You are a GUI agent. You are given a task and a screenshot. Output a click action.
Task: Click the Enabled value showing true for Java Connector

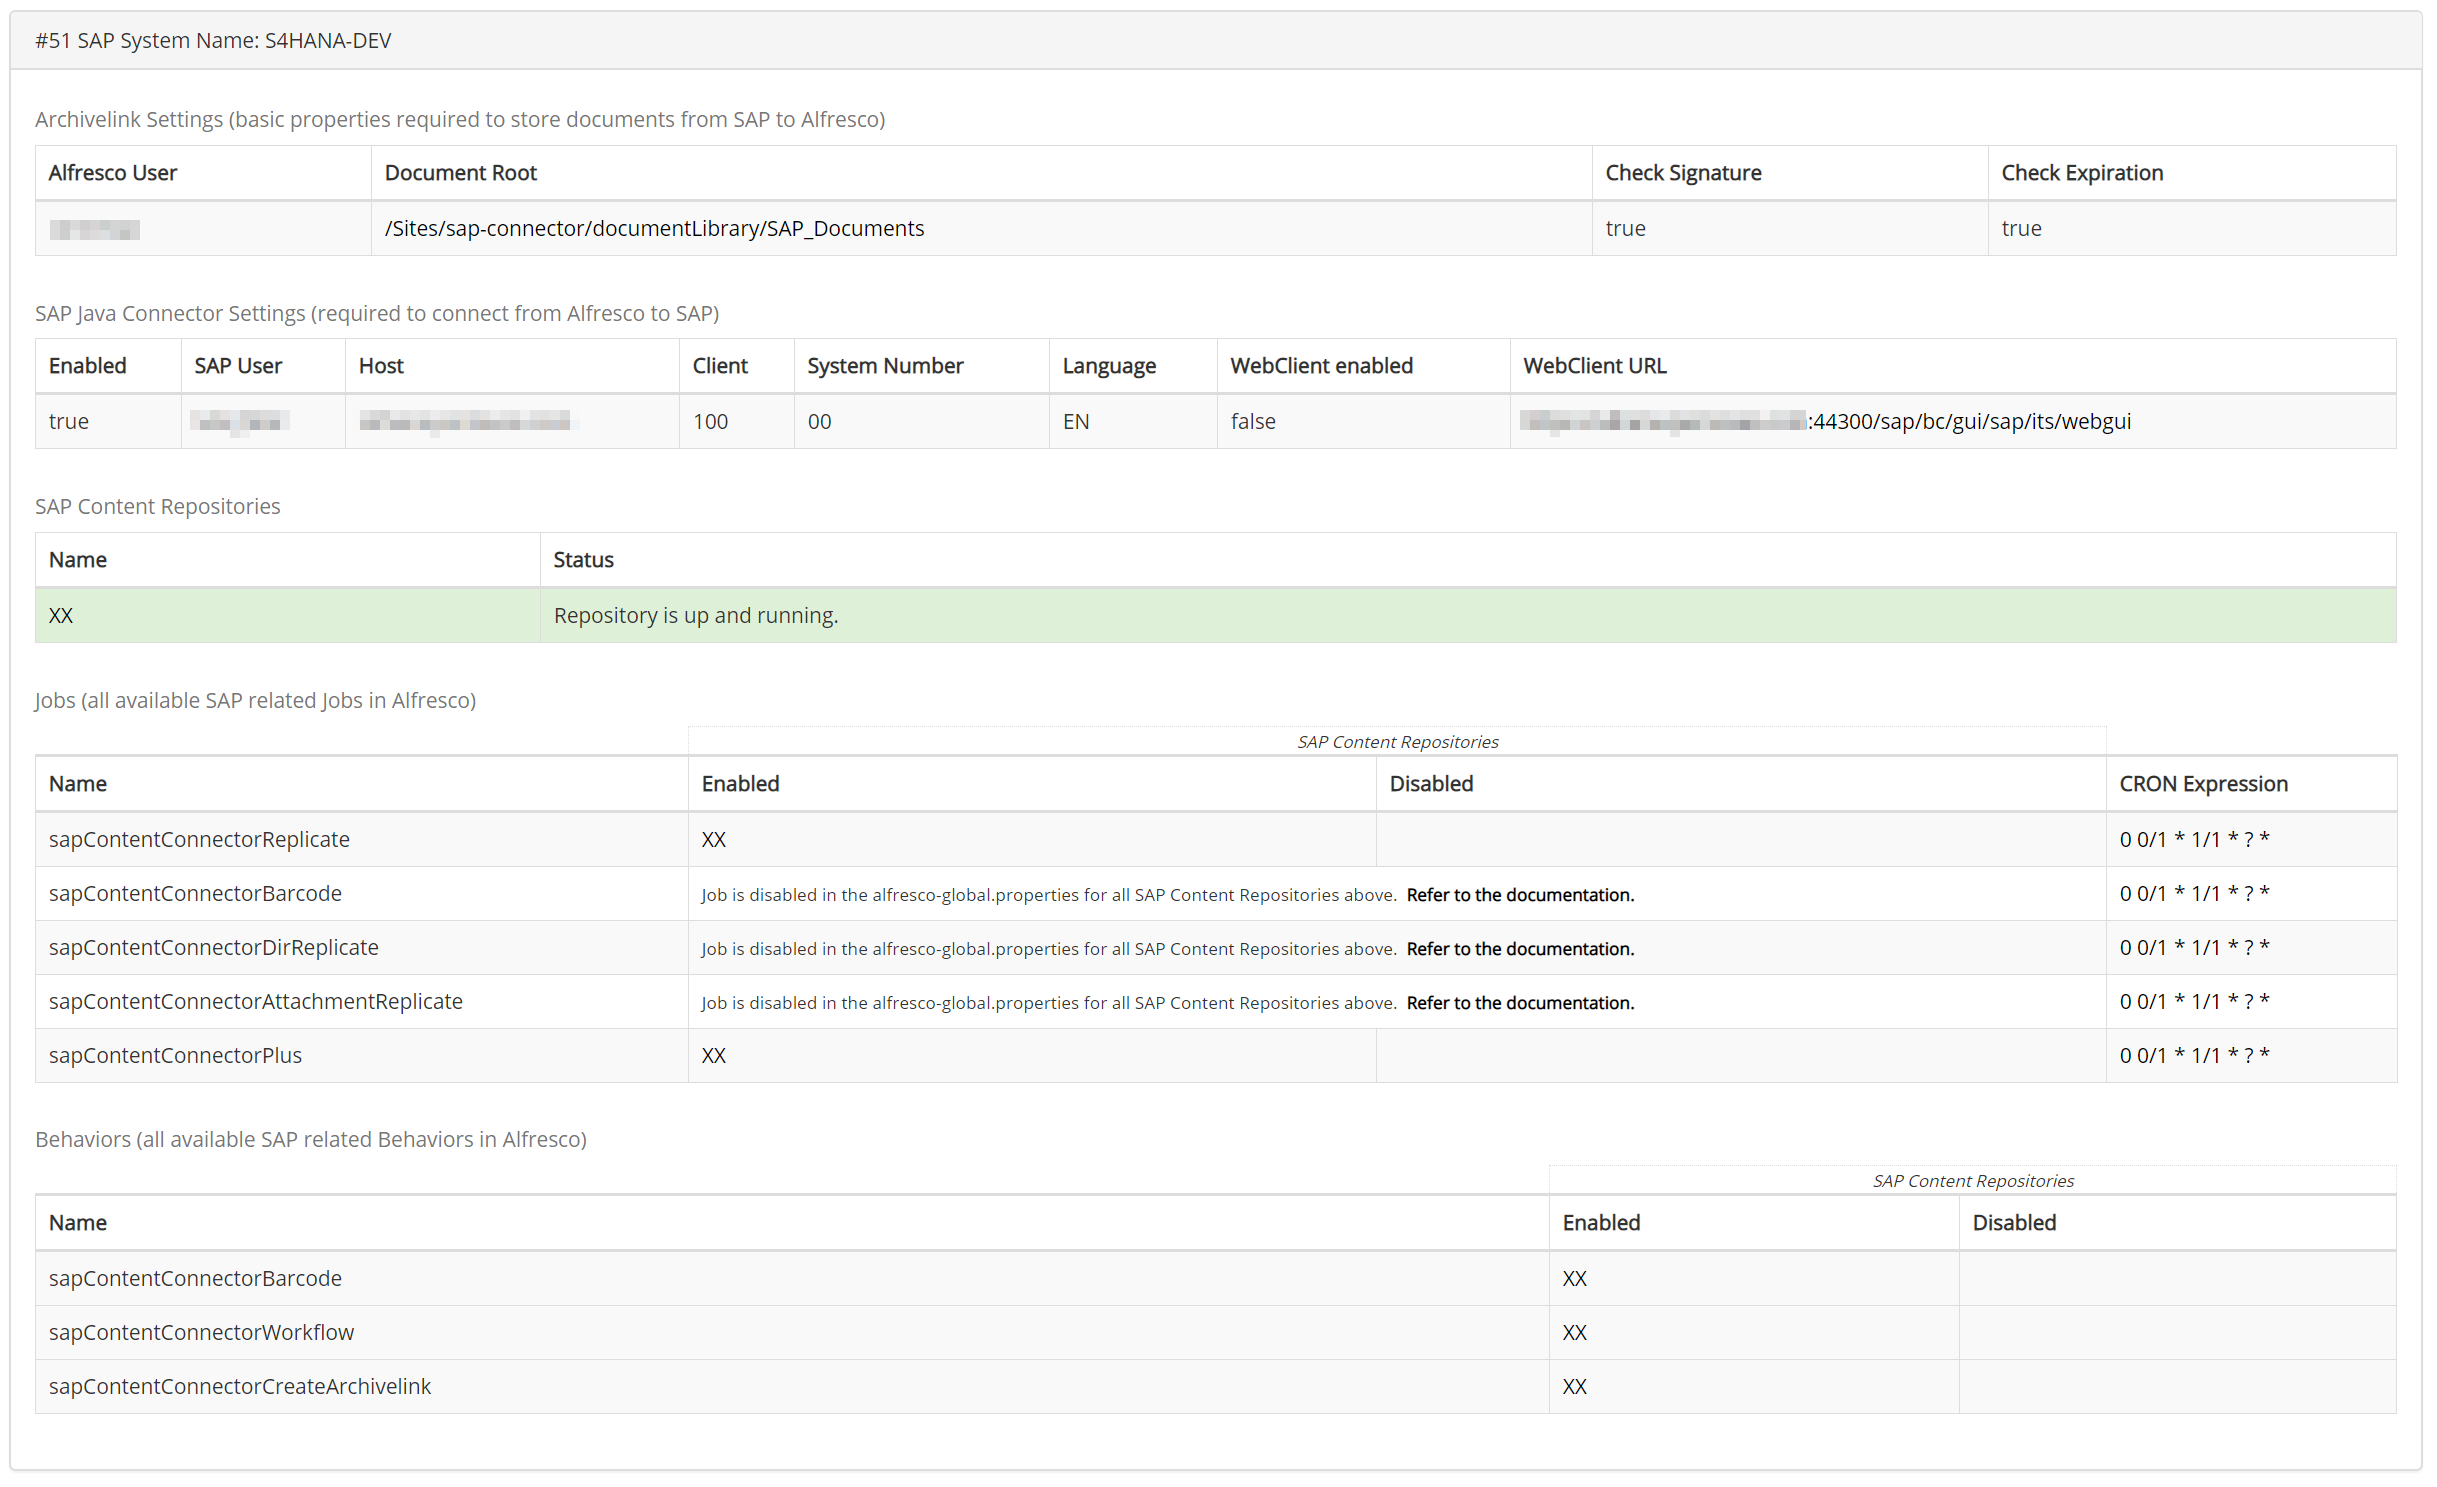(x=68, y=421)
